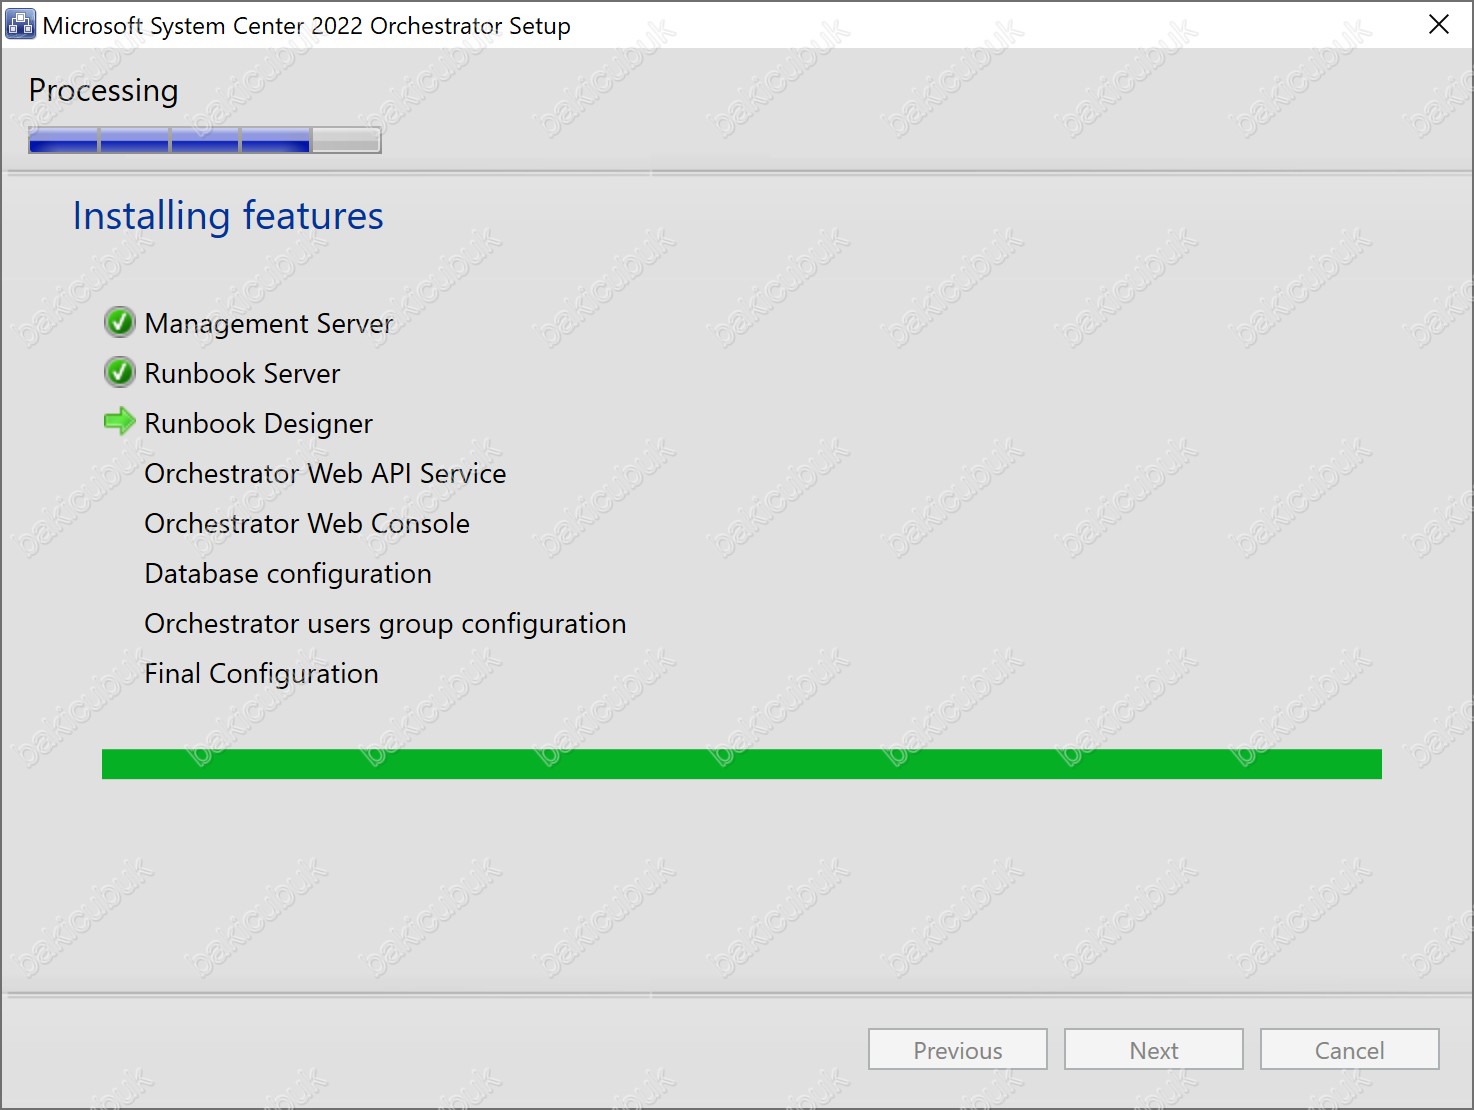
Task: Click the Orchestrator Setup app icon in title bar
Action: tap(20, 24)
